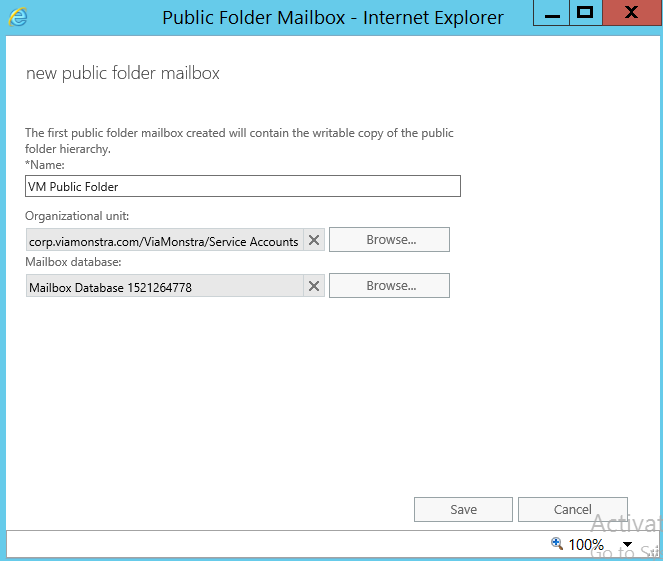Select the Organizational unit path field
663x561 pixels.
[164, 241]
